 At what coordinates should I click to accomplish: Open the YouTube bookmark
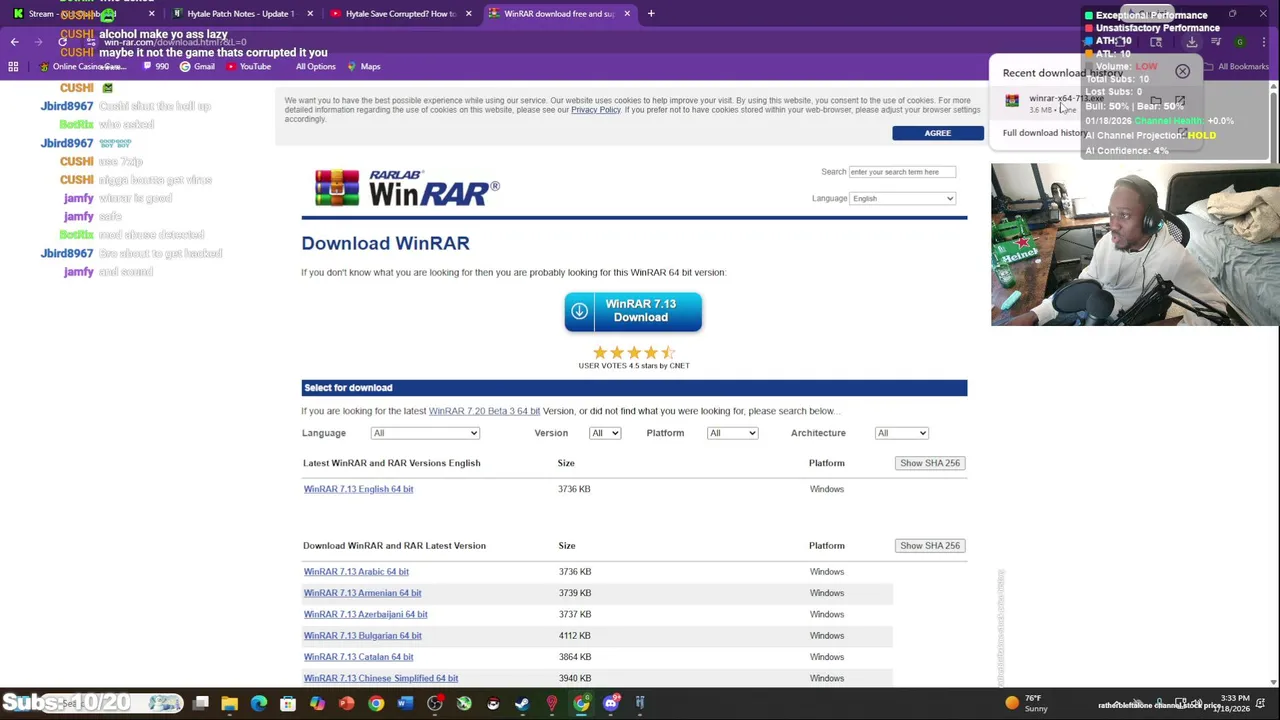(x=248, y=67)
